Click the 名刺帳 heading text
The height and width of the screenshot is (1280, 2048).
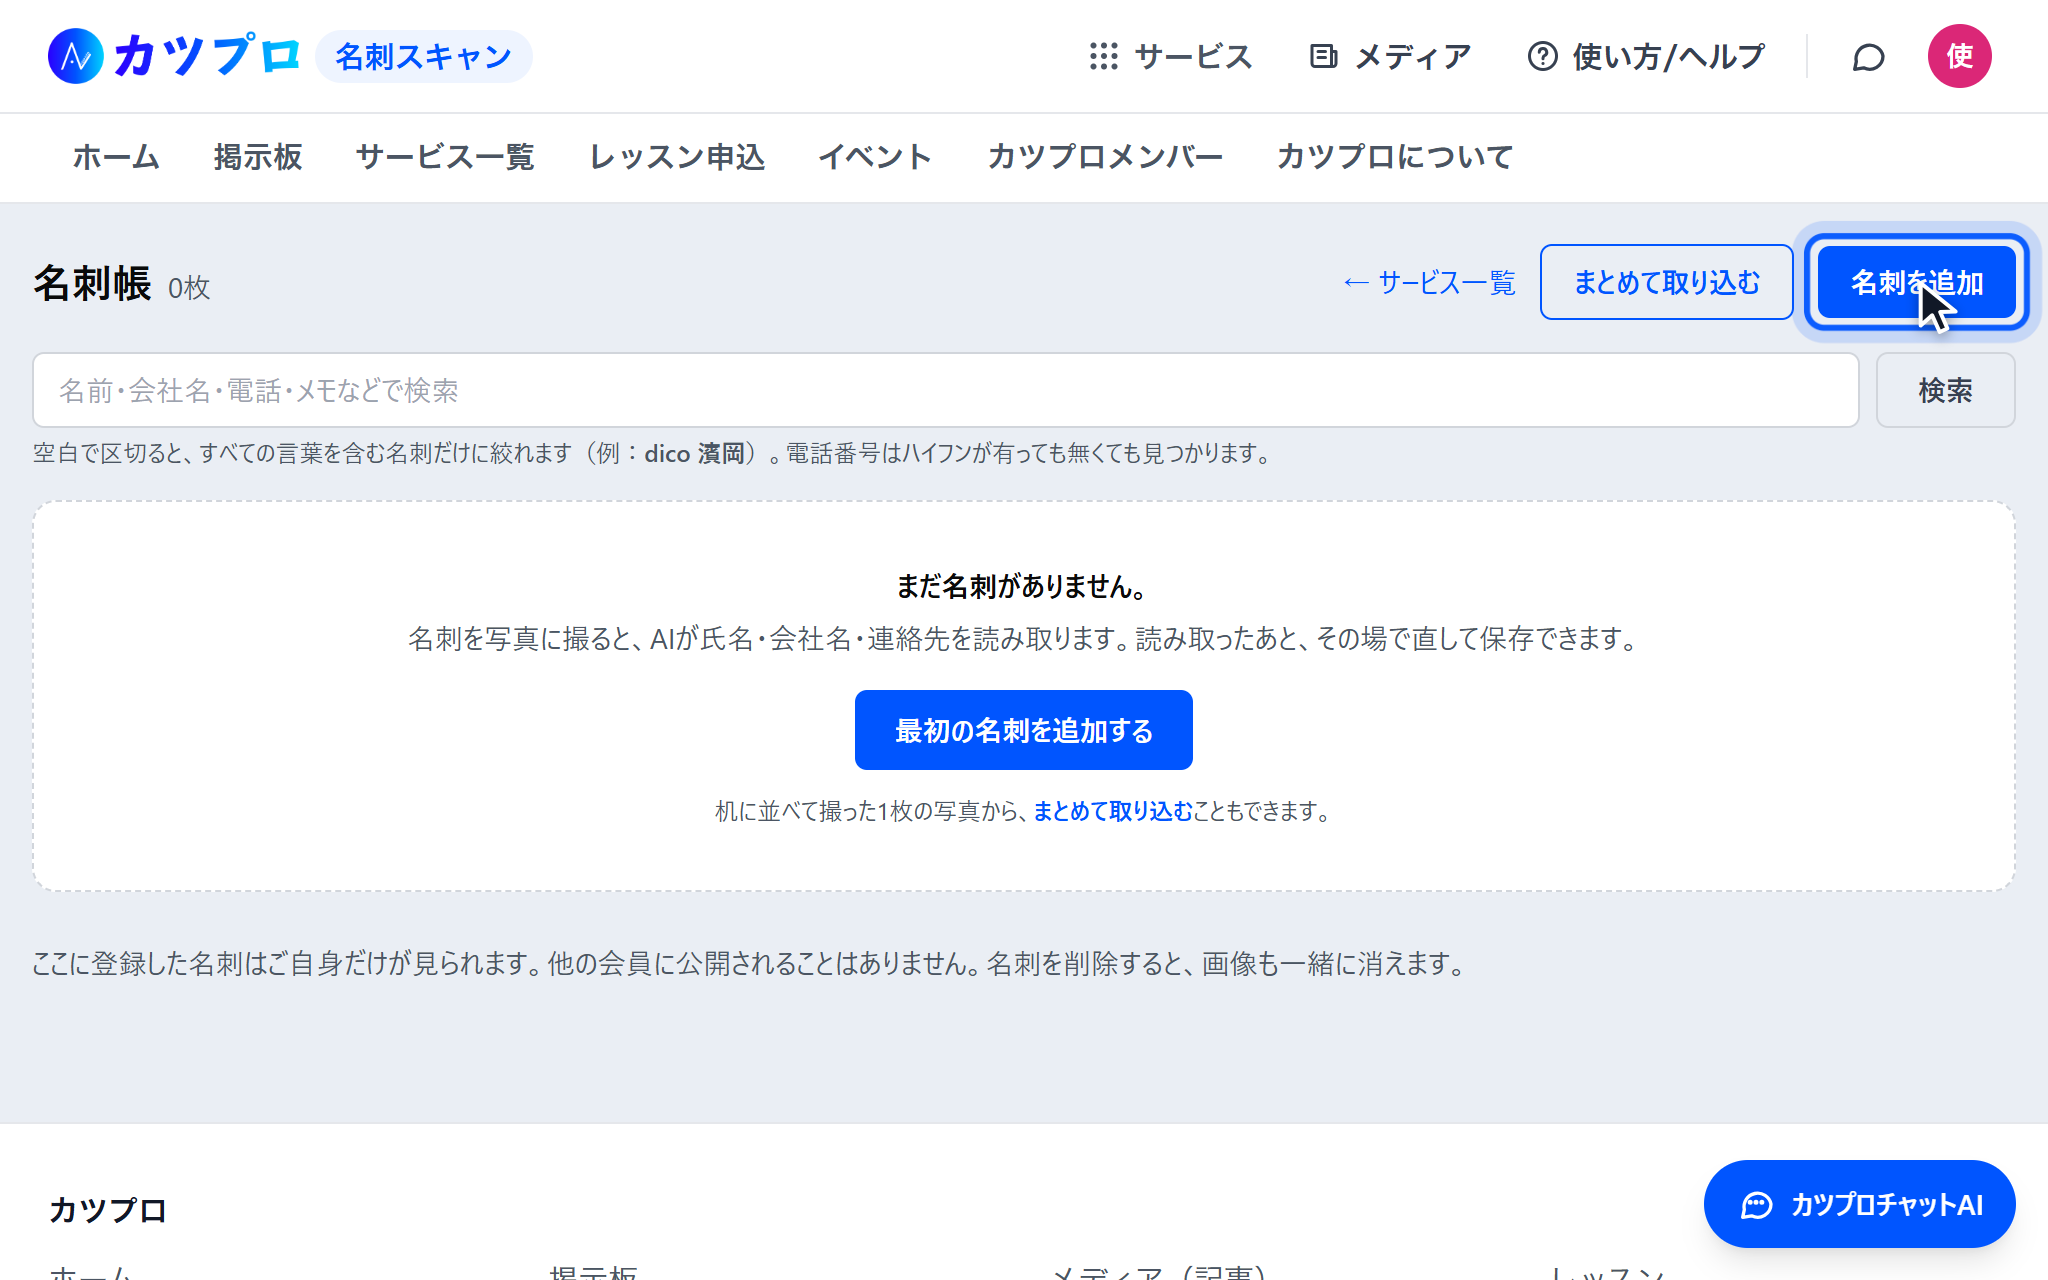[92, 284]
